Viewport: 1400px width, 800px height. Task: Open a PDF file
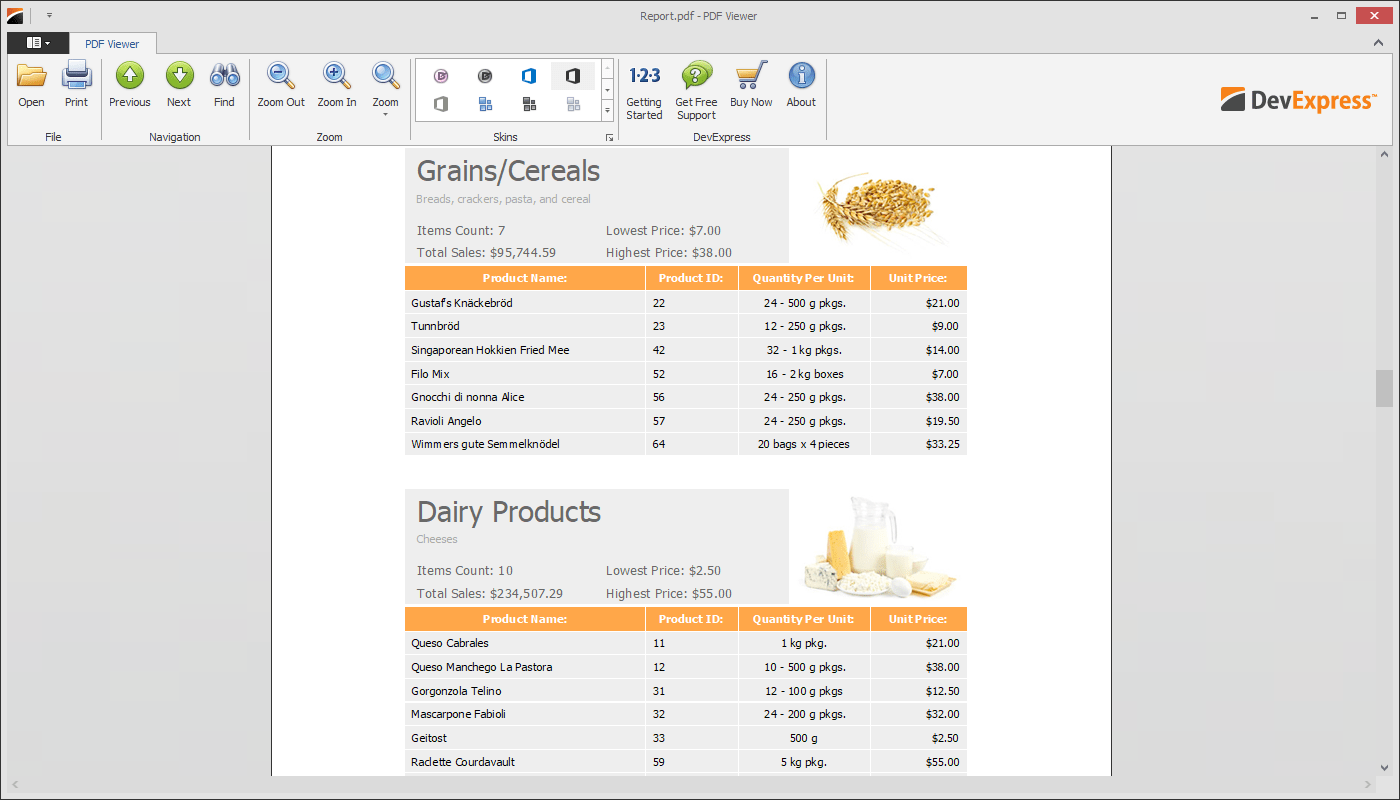pyautogui.click(x=31, y=85)
